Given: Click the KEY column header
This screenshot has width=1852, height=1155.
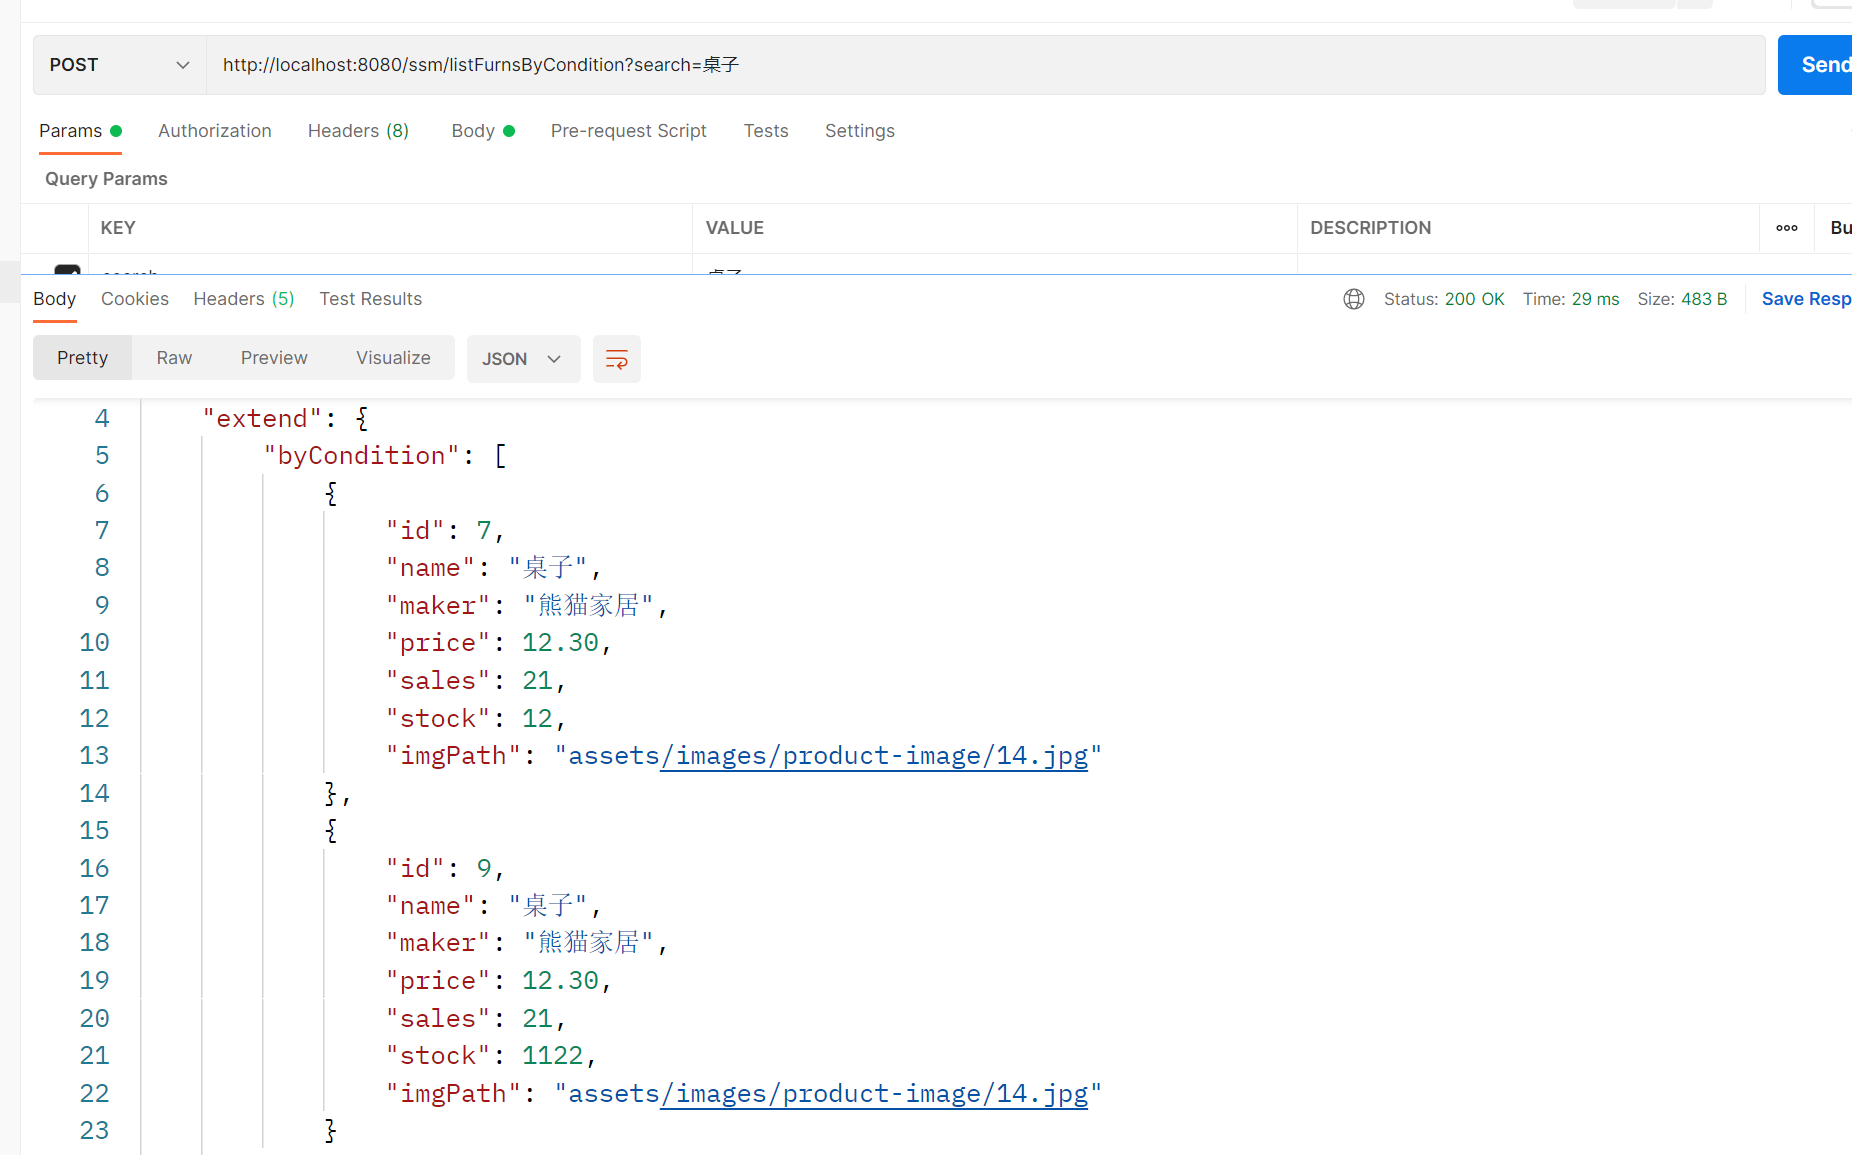Looking at the screenshot, I should tap(118, 228).
